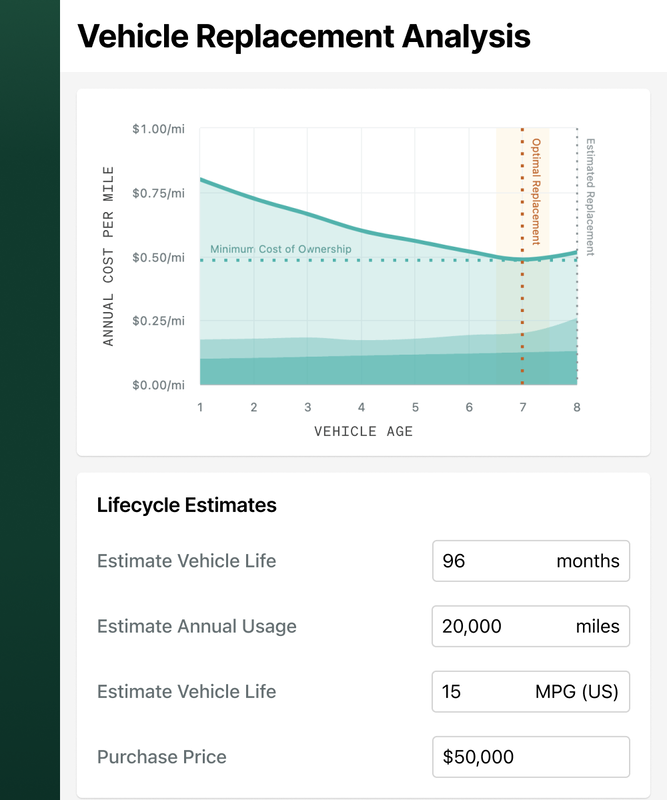Click vehicle age 4 on x-axis
The height and width of the screenshot is (800, 667).
click(x=361, y=407)
